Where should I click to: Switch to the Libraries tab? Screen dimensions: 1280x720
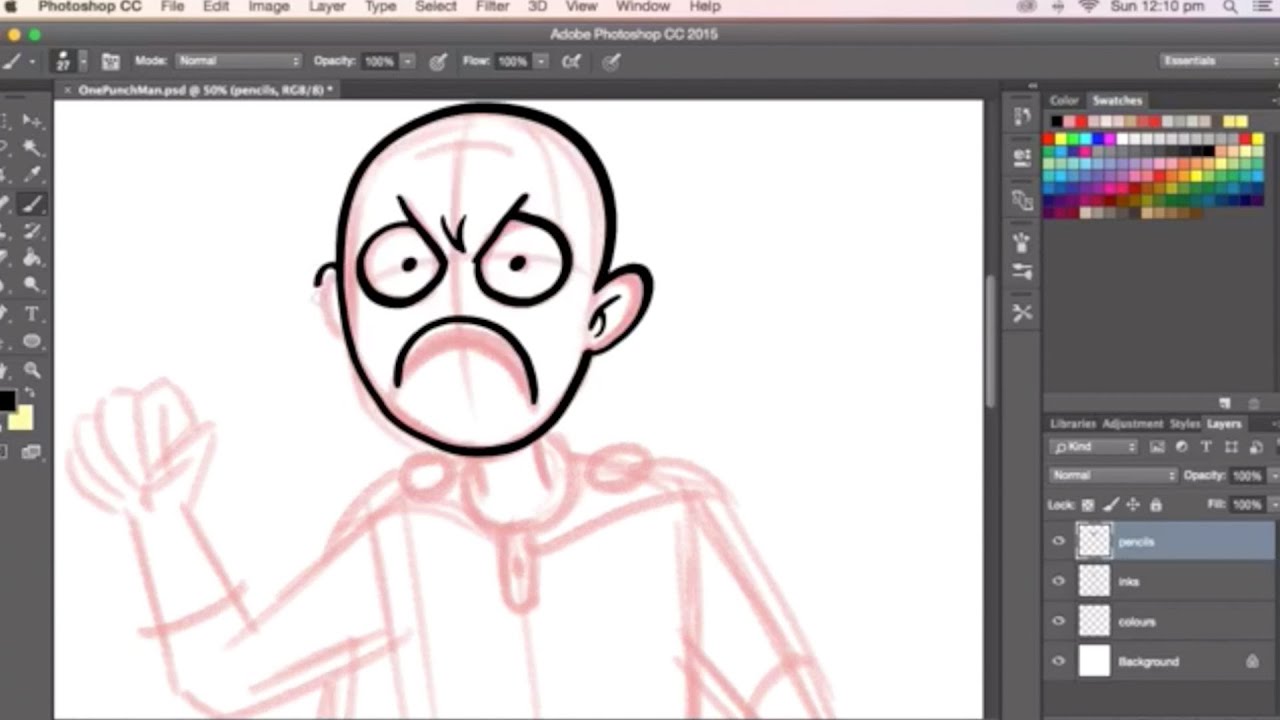1073,424
